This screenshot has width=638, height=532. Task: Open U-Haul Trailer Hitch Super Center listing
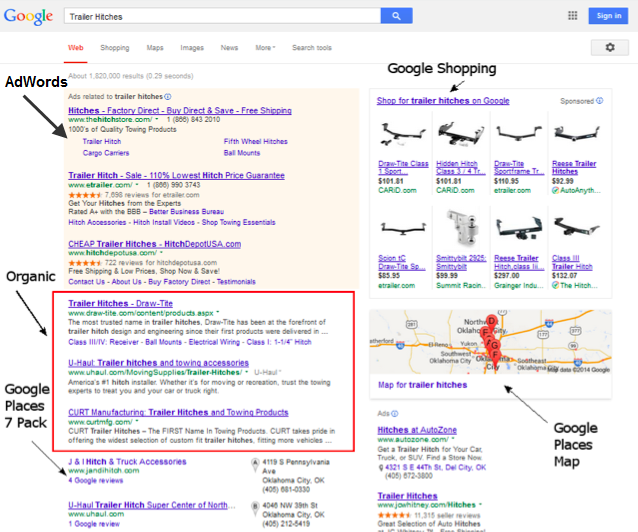coord(152,505)
